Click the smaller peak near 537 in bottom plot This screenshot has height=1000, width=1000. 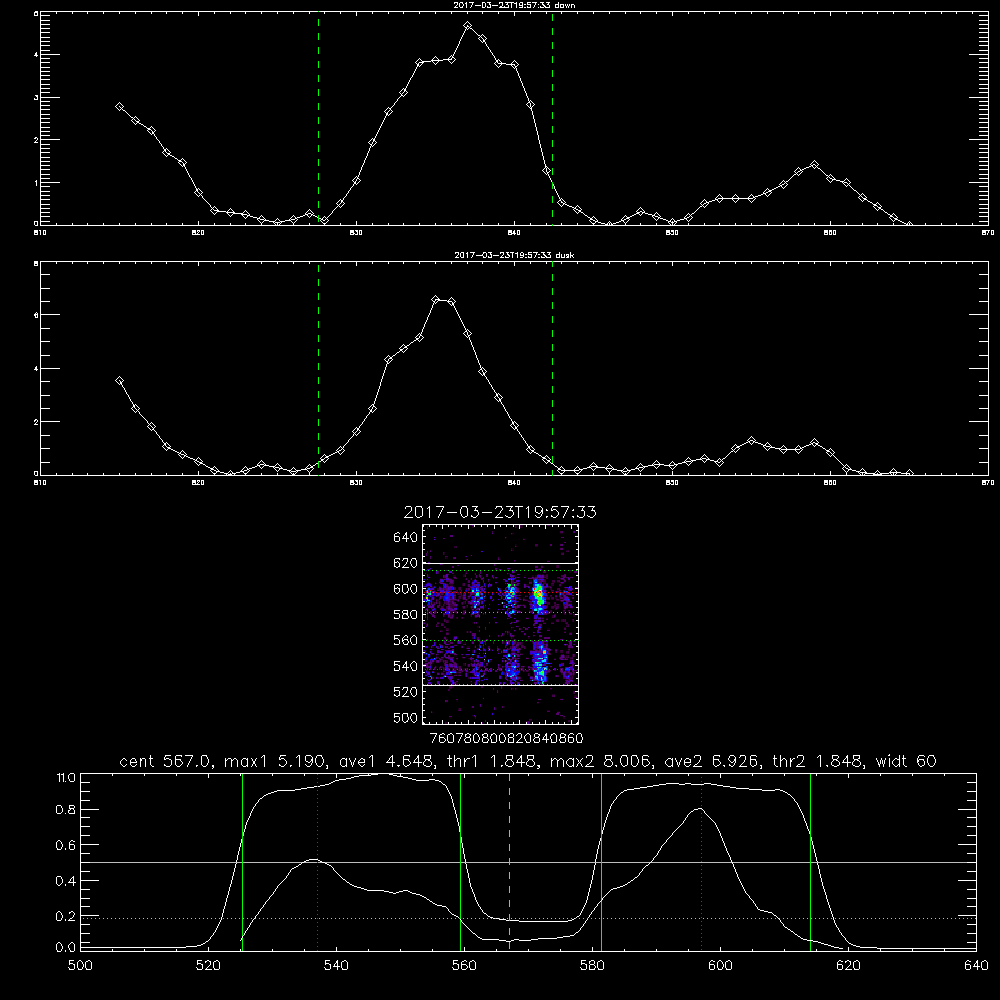(314, 860)
